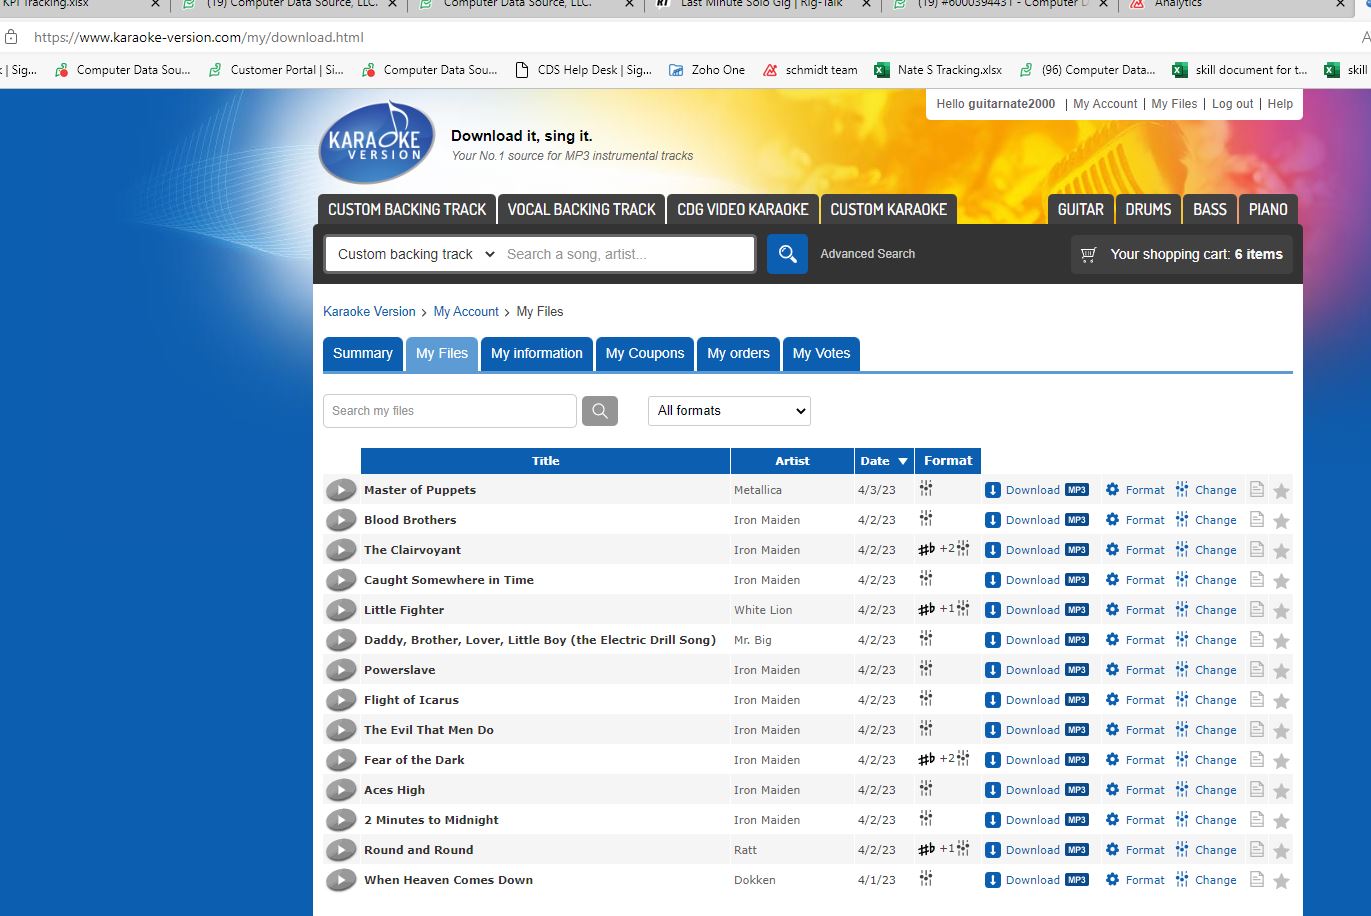
Task: Mark When Heaven Comes Down as favorite
Action: click(1281, 881)
